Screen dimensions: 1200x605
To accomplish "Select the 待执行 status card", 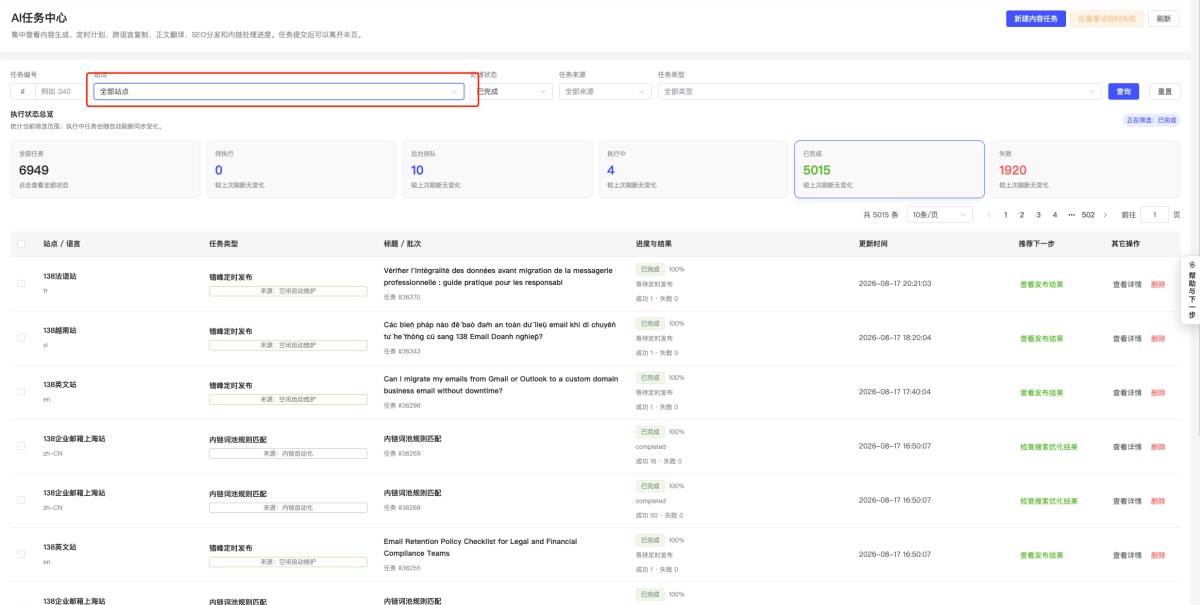I will pos(301,169).
